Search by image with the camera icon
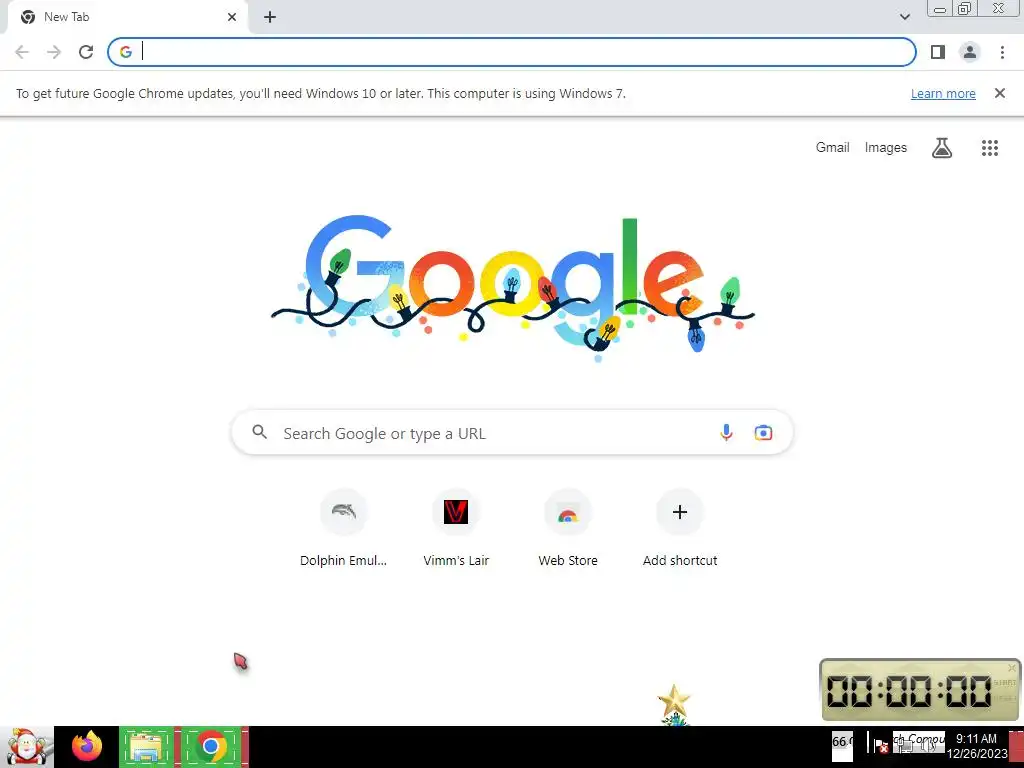The height and width of the screenshot is (768, 1024). (763, 432)
